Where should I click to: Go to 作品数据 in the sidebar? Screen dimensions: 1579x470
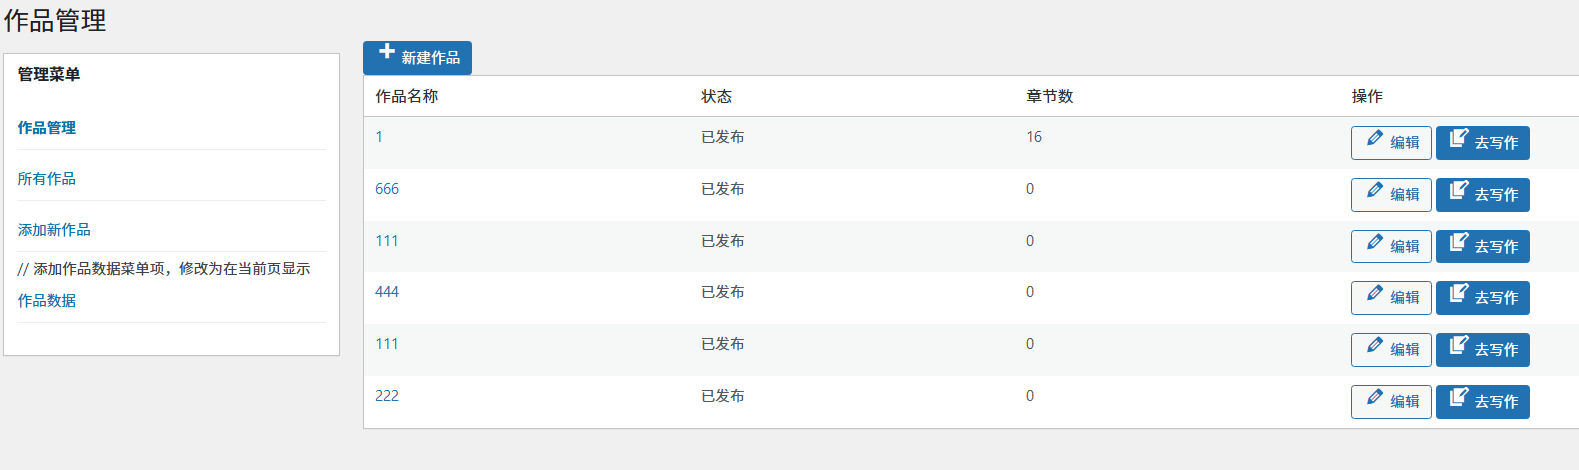point(47,301)
